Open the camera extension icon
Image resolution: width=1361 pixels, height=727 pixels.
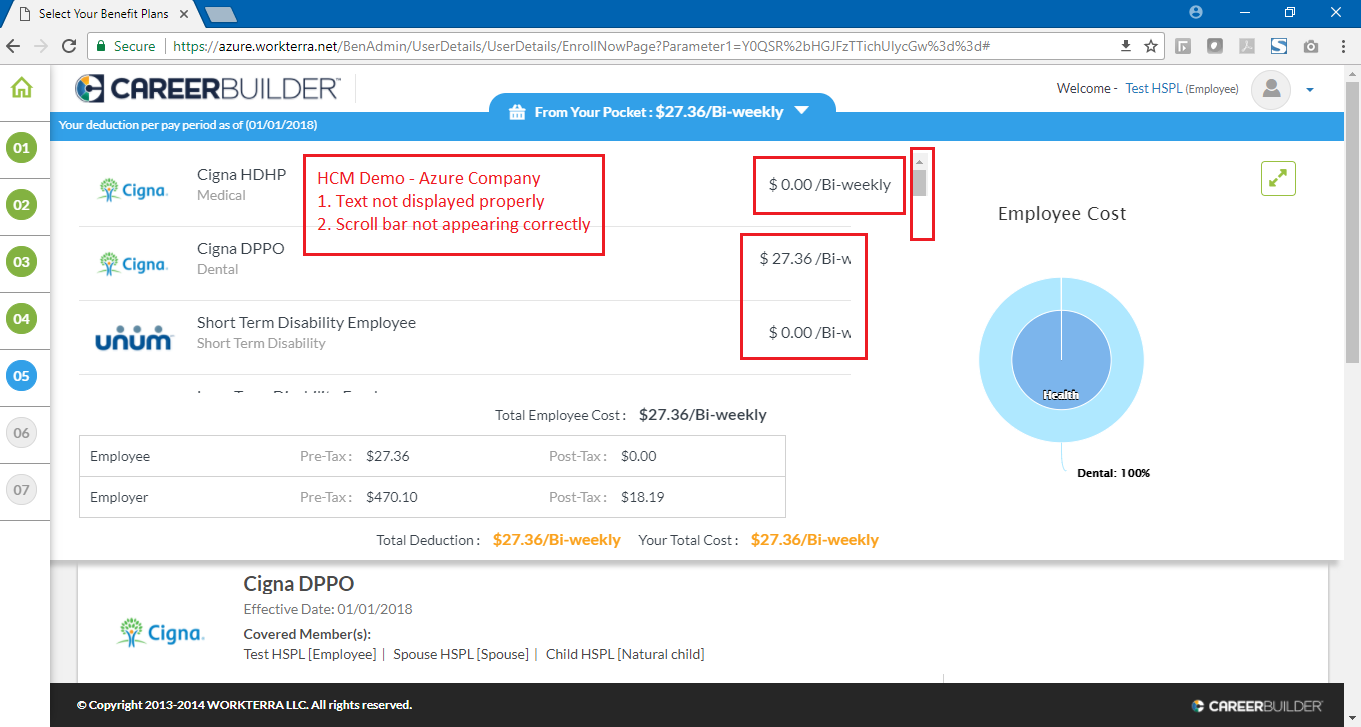(1311, 46)
